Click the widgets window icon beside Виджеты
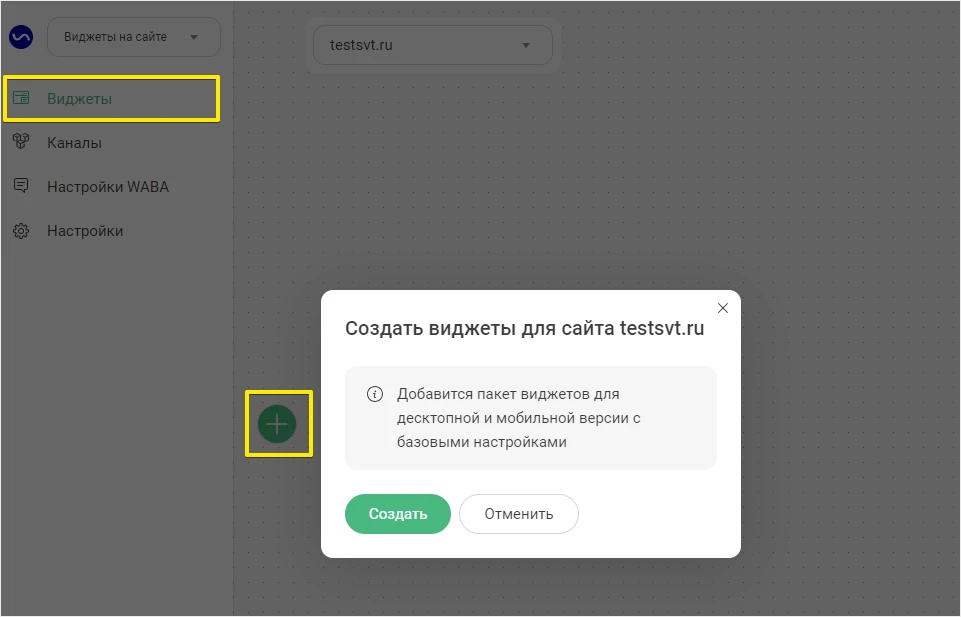961x617 pixels. click(21, 98)
